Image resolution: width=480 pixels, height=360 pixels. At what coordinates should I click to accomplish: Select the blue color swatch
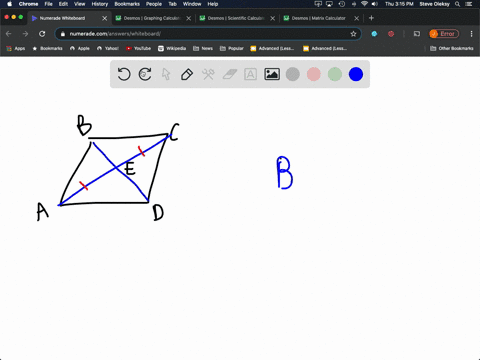coord(356,74)
